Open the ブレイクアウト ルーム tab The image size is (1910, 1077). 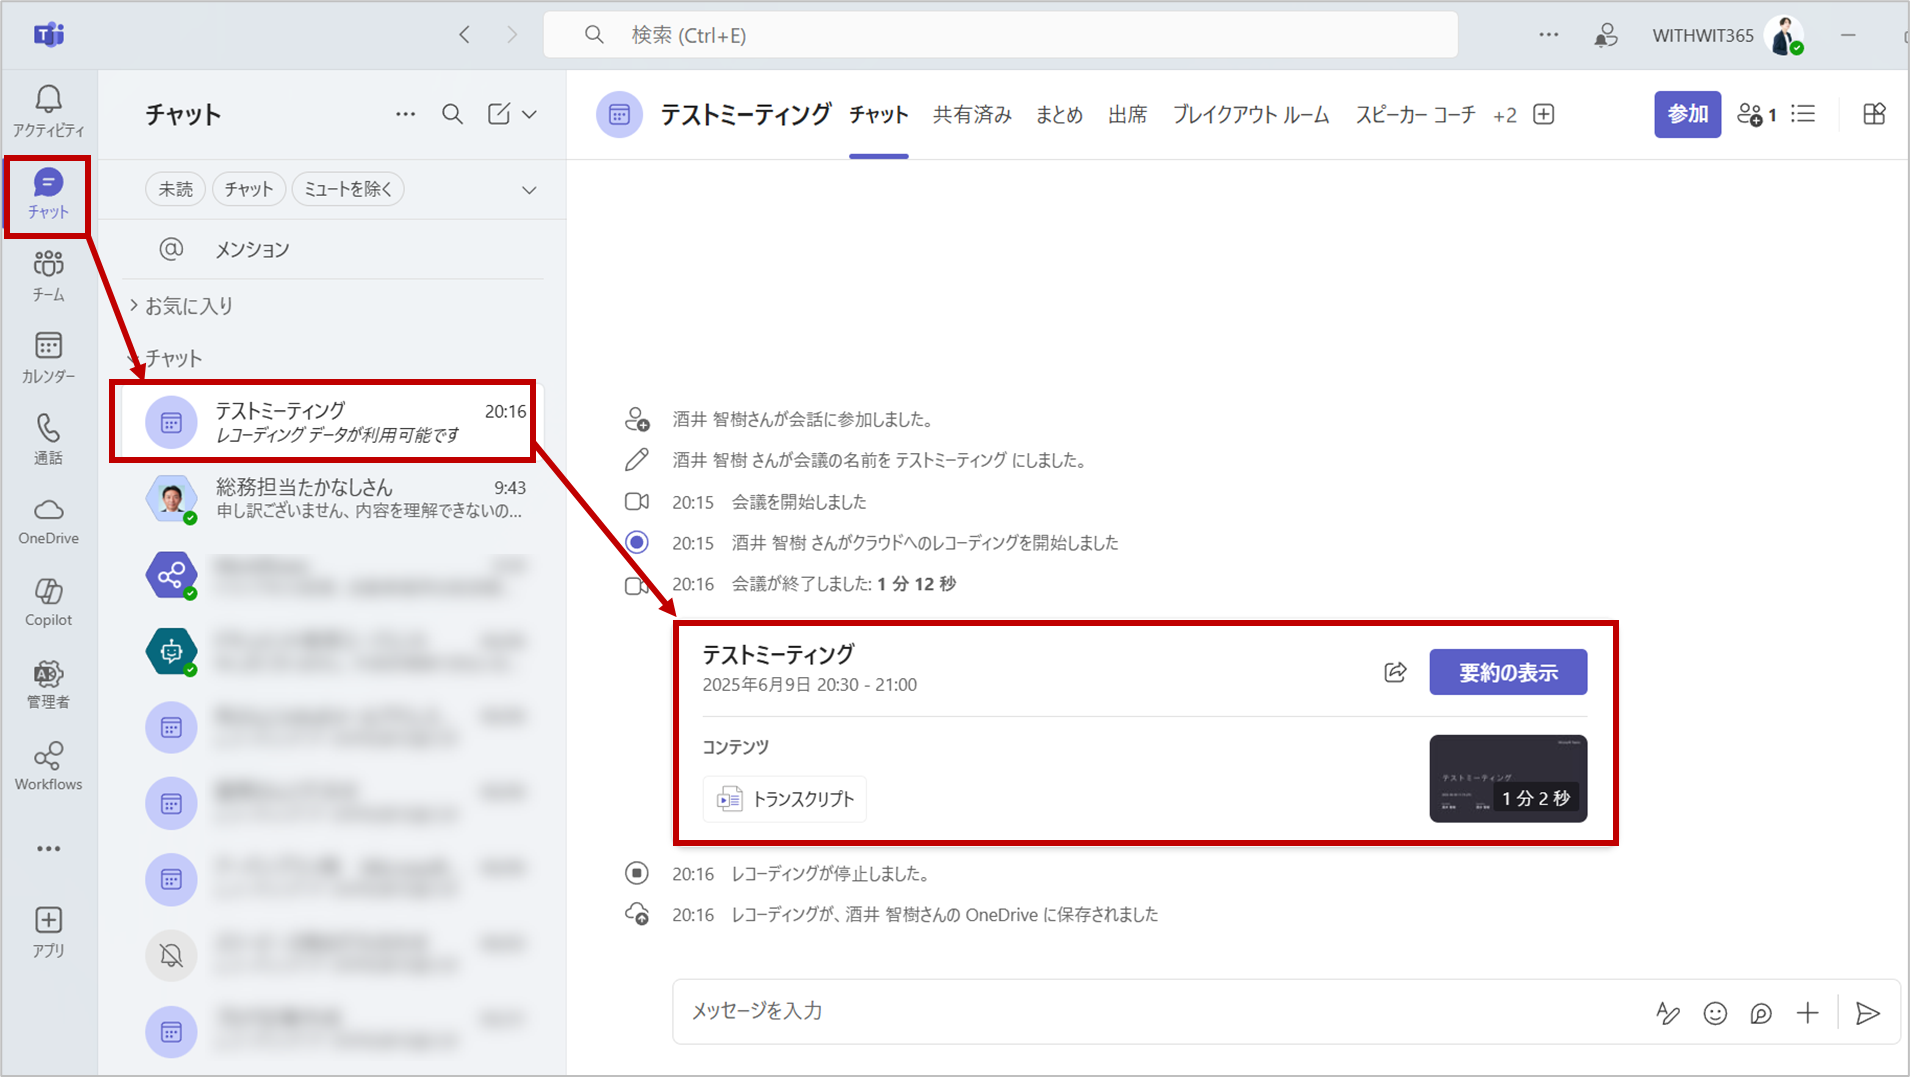pyautogui.click(x=1250, y=114)
